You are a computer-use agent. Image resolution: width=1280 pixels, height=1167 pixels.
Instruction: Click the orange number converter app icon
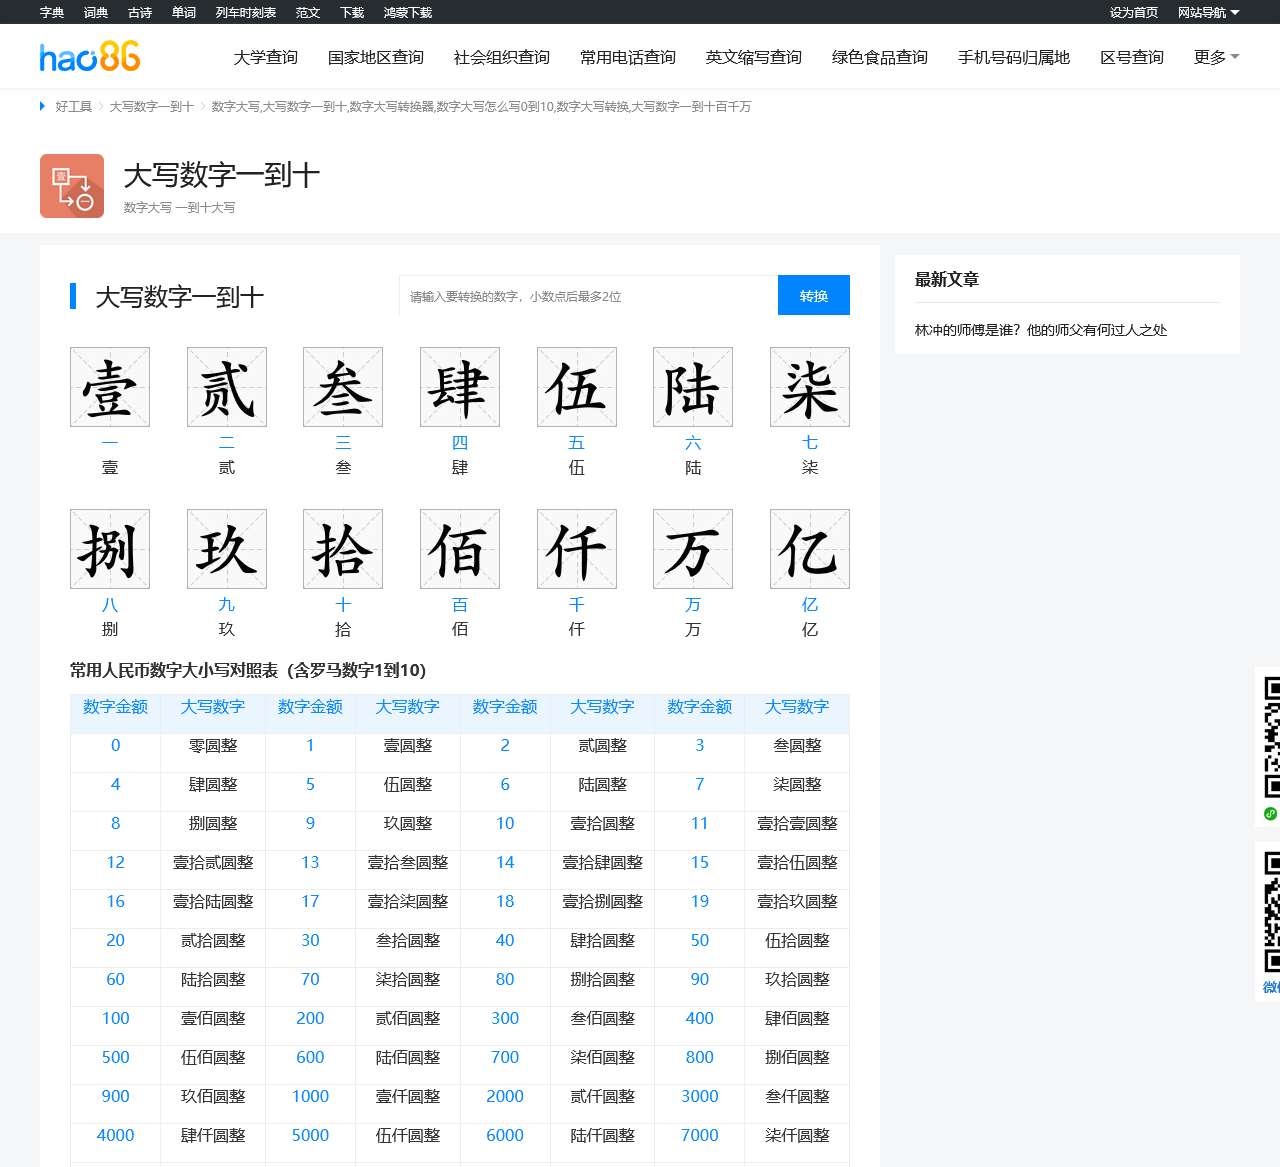coord(72,186)
